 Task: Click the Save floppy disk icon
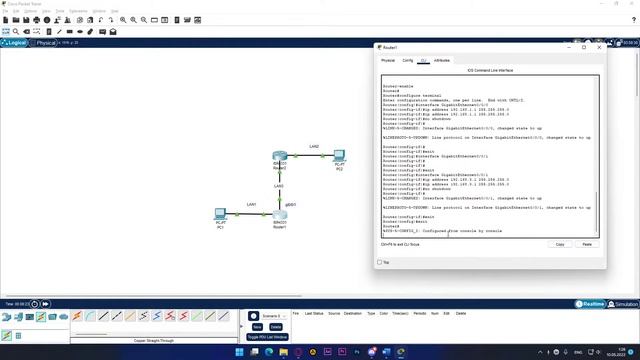[x=26, y=20]
